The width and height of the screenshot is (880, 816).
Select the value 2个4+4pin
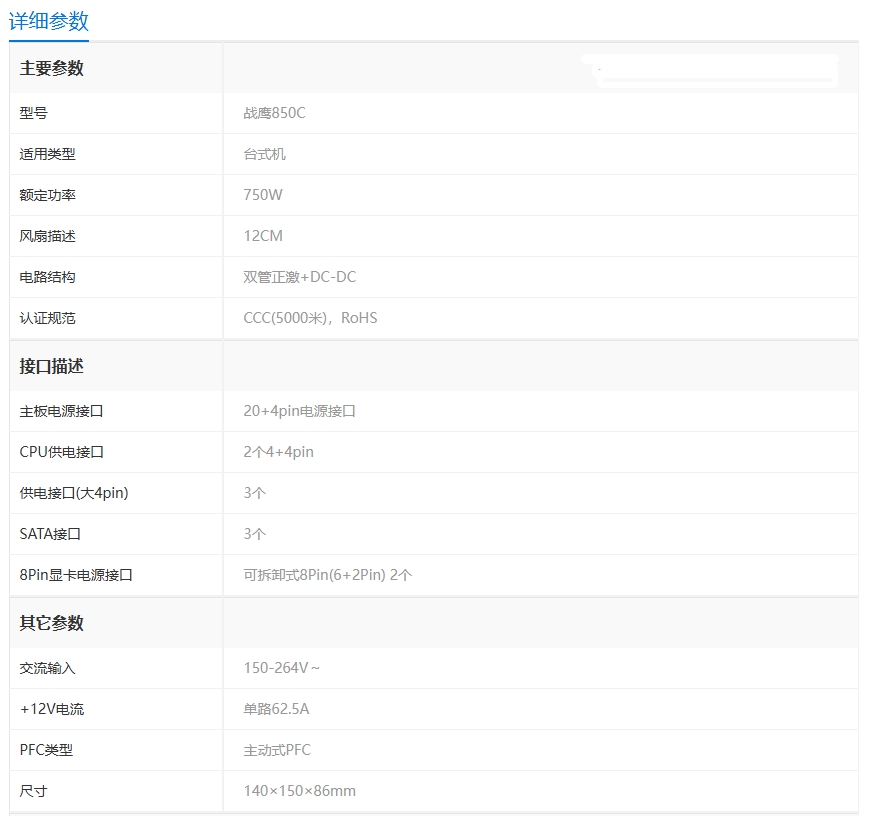278,452
